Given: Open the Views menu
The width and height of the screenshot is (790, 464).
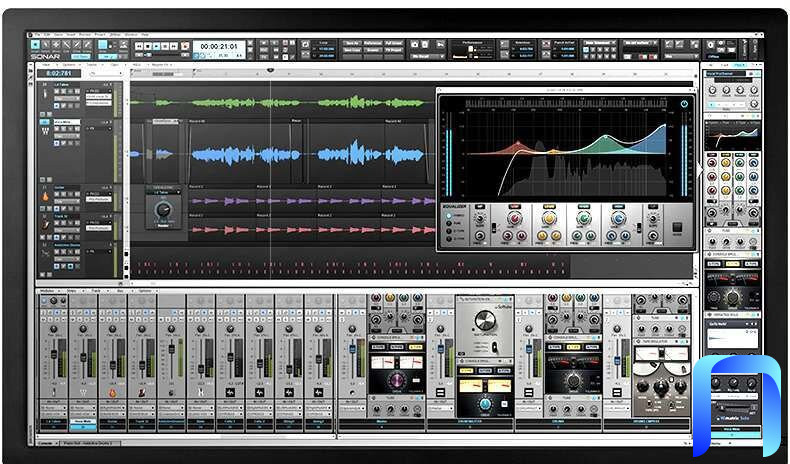Looking at the screenshot, I should 58,35.
